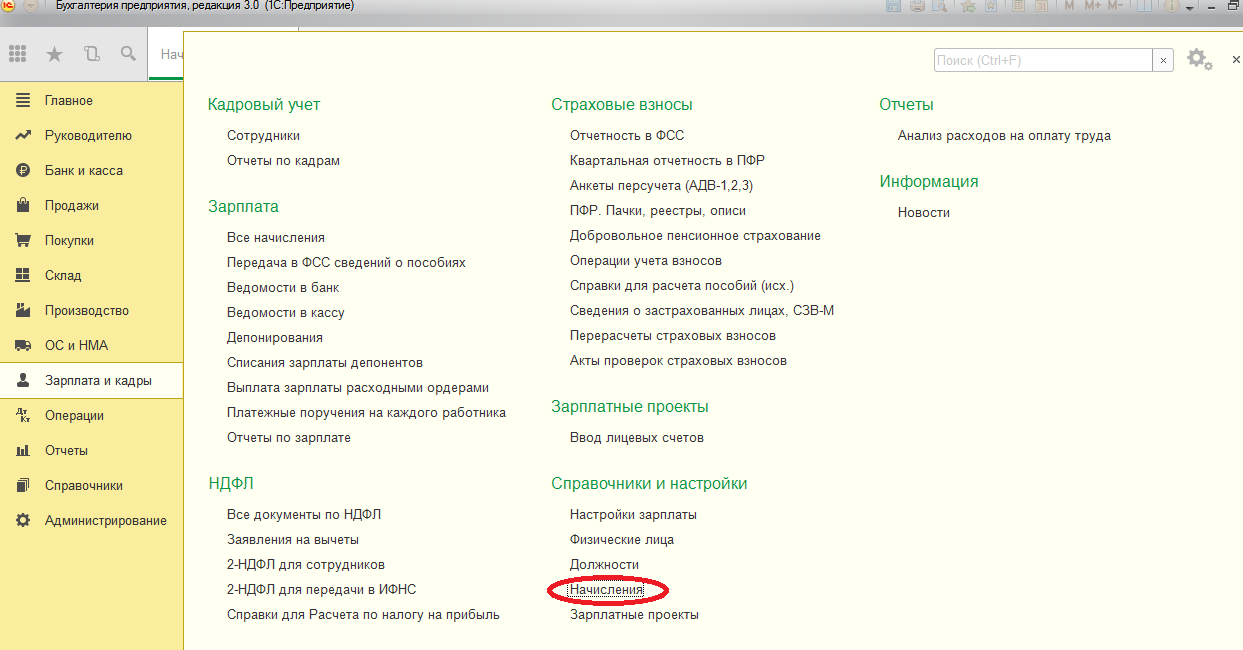The height and width of the screenshot is (650, 1243).
Task: Click the Save diskette icon in title bar
Action: tap(893, 5)
